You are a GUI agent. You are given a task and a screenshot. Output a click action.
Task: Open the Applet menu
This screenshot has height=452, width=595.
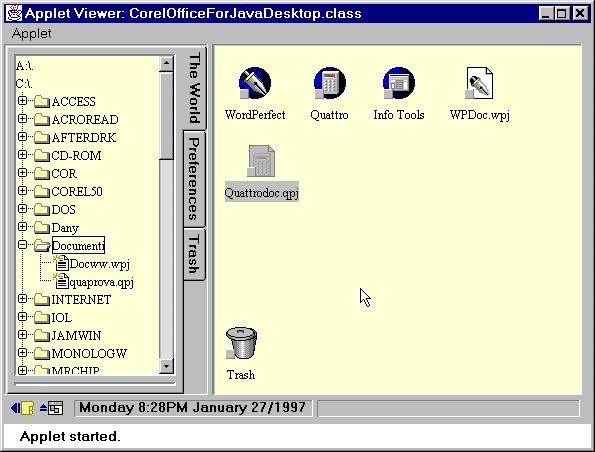tap(31, 33)
